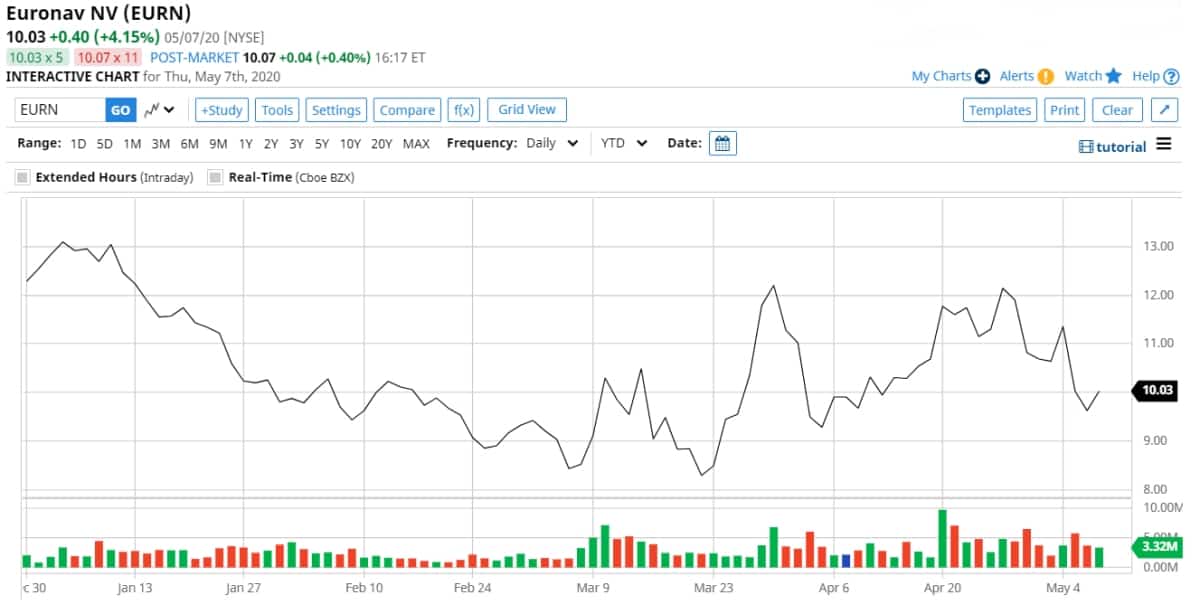Viewport: 1200px width, 614px height.
Task: Select the 10Y range
Action: [x=350, y=144]
